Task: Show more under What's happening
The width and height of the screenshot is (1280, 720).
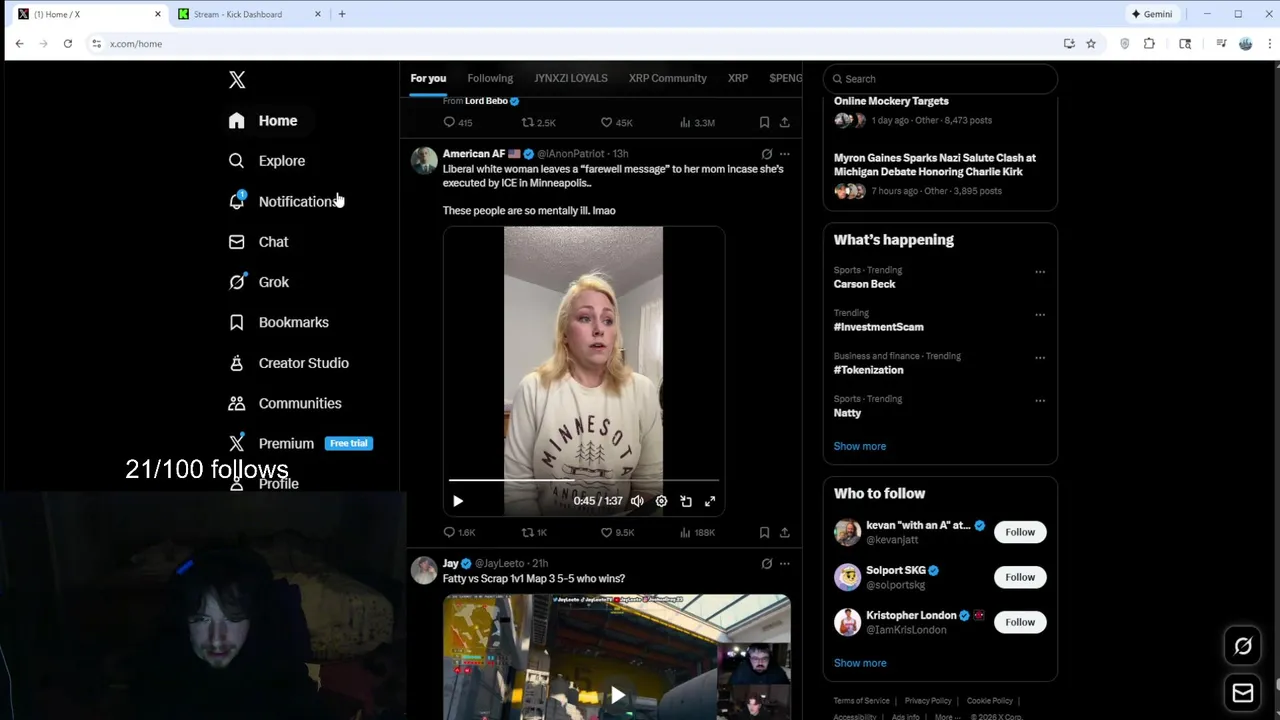Action: [860, 446]
